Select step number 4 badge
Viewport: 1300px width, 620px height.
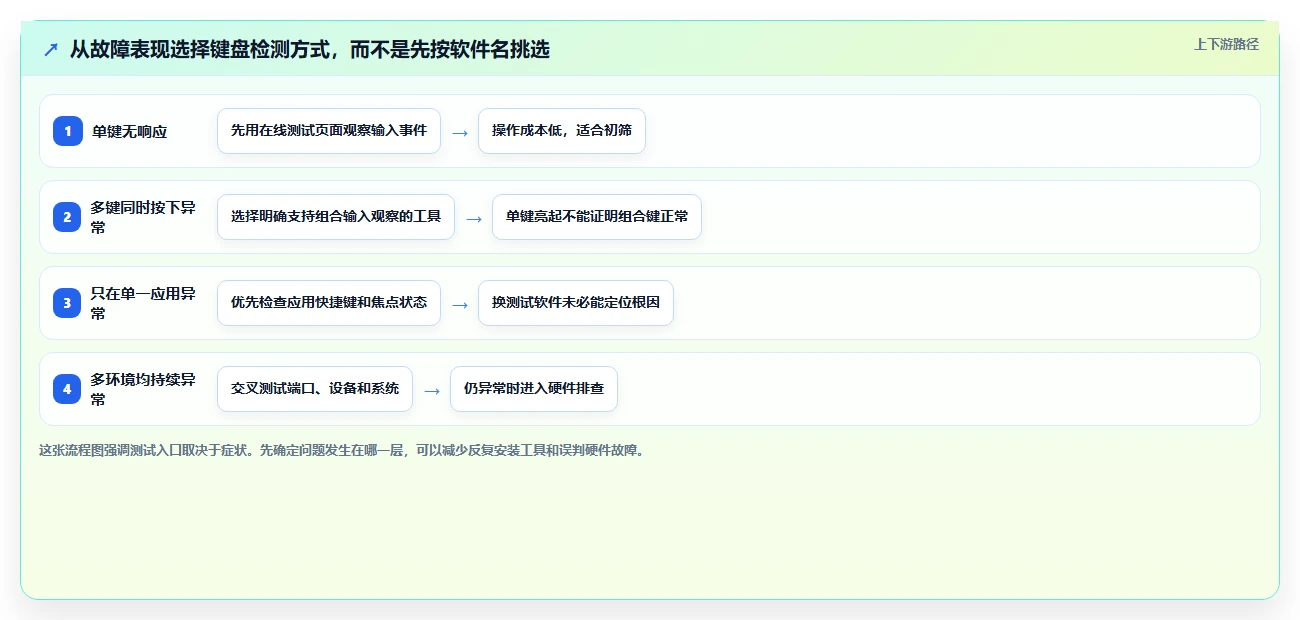[x=68, y=389]
